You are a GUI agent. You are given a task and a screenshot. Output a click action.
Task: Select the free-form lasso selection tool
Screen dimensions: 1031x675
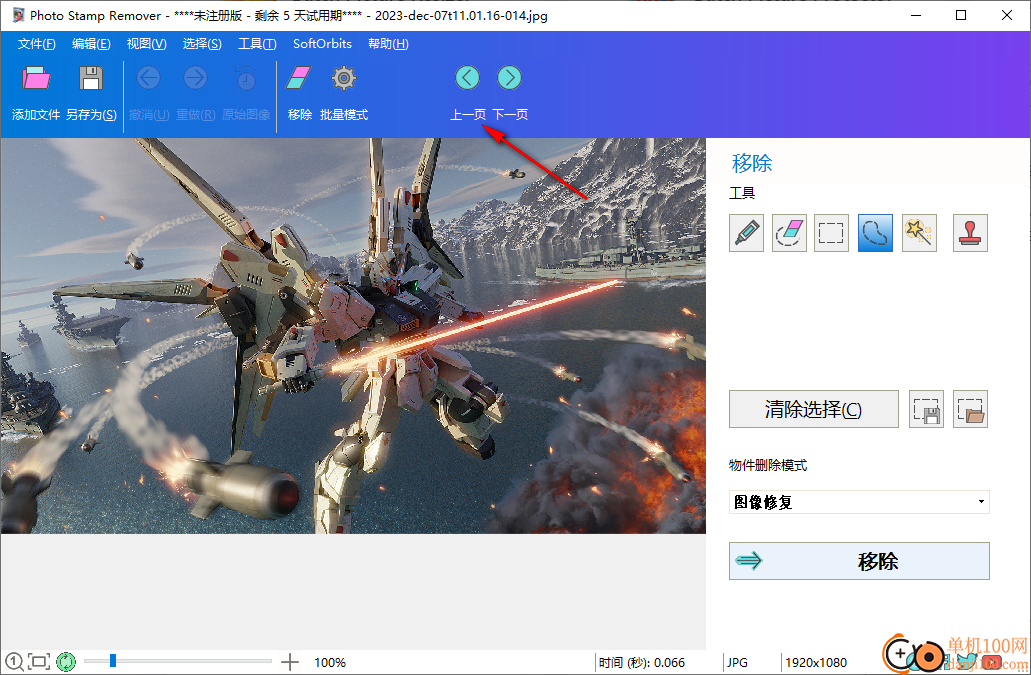pos(875,233)
